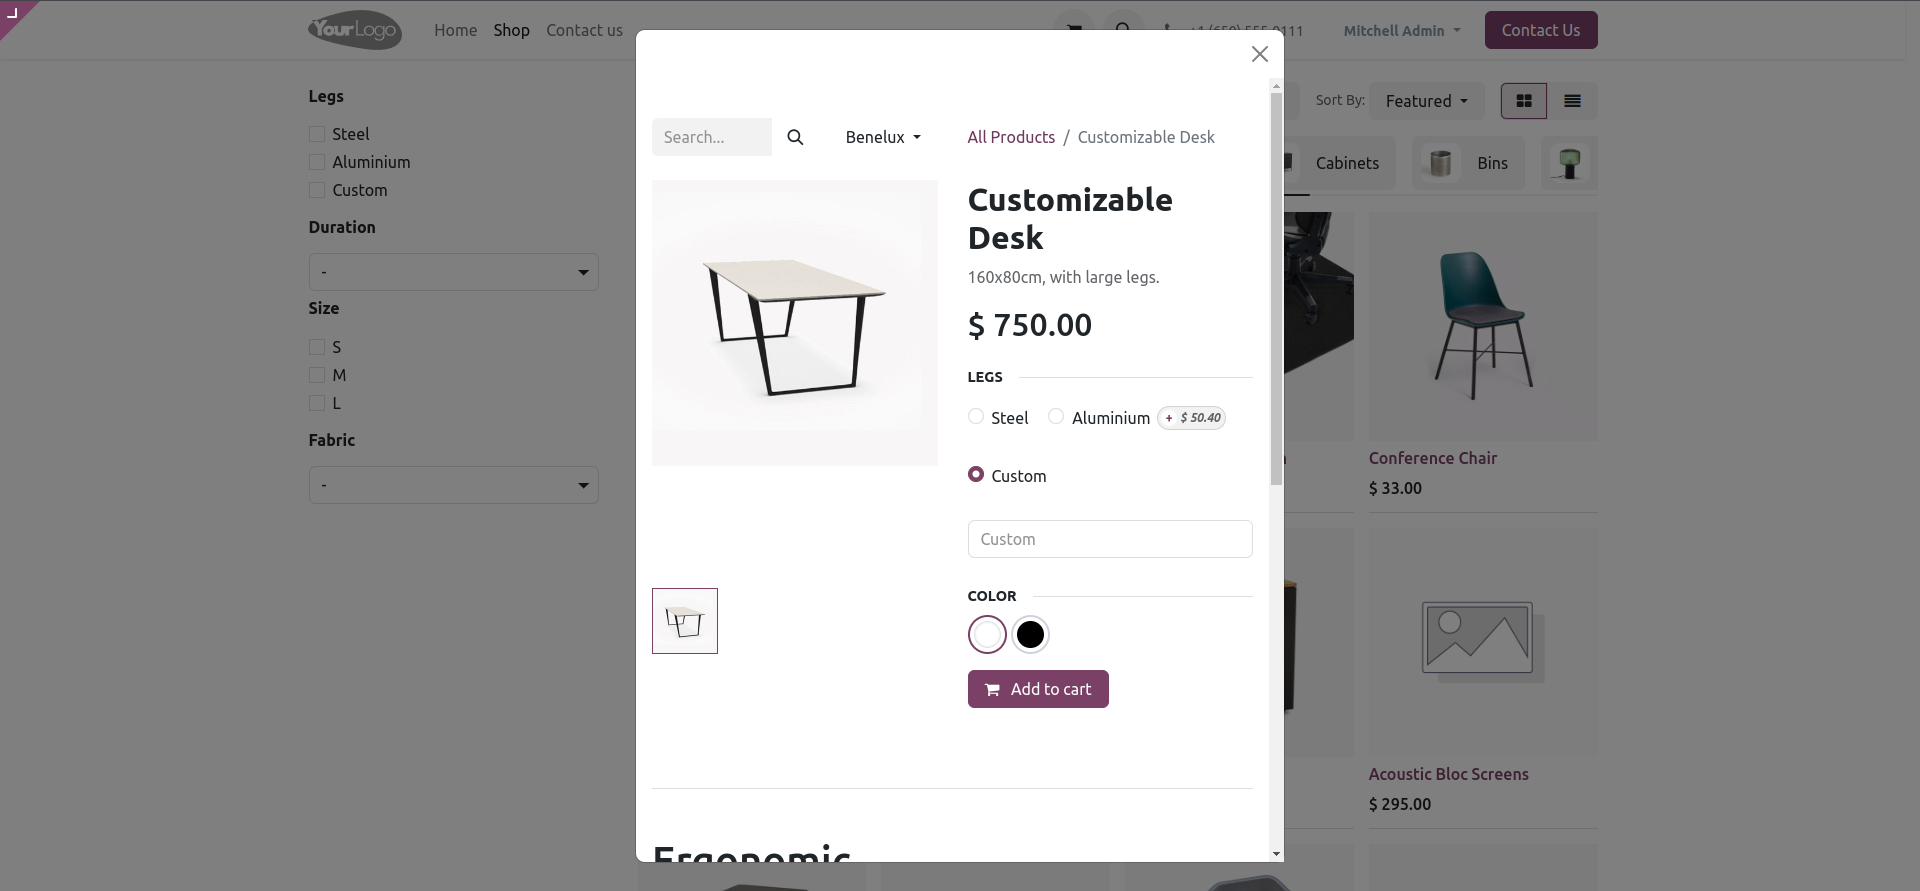This screenshot has height=891, width=1920.
Task: Click the Add to cart button
Action: pos(1037,689)
